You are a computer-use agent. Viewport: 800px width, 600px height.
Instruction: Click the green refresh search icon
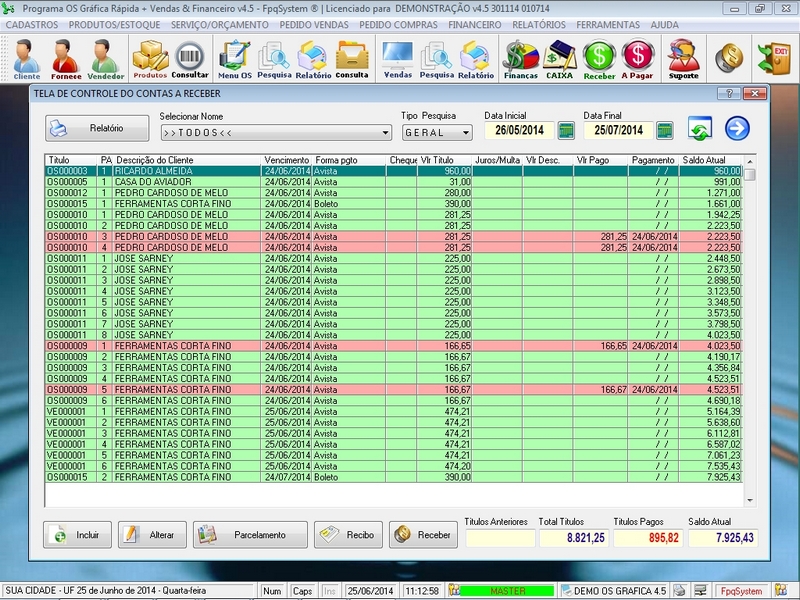[x=700, y=129]
